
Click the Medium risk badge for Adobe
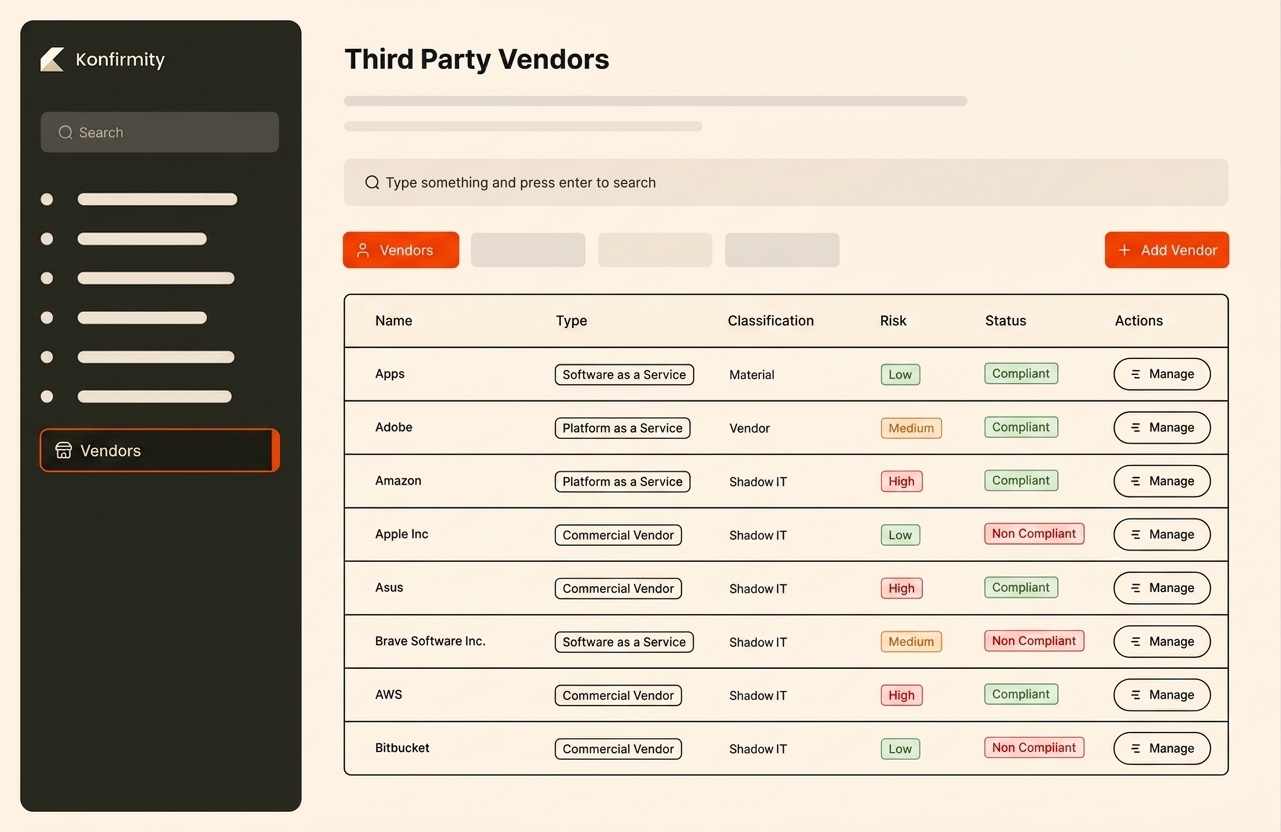click(x=911, y=428)
